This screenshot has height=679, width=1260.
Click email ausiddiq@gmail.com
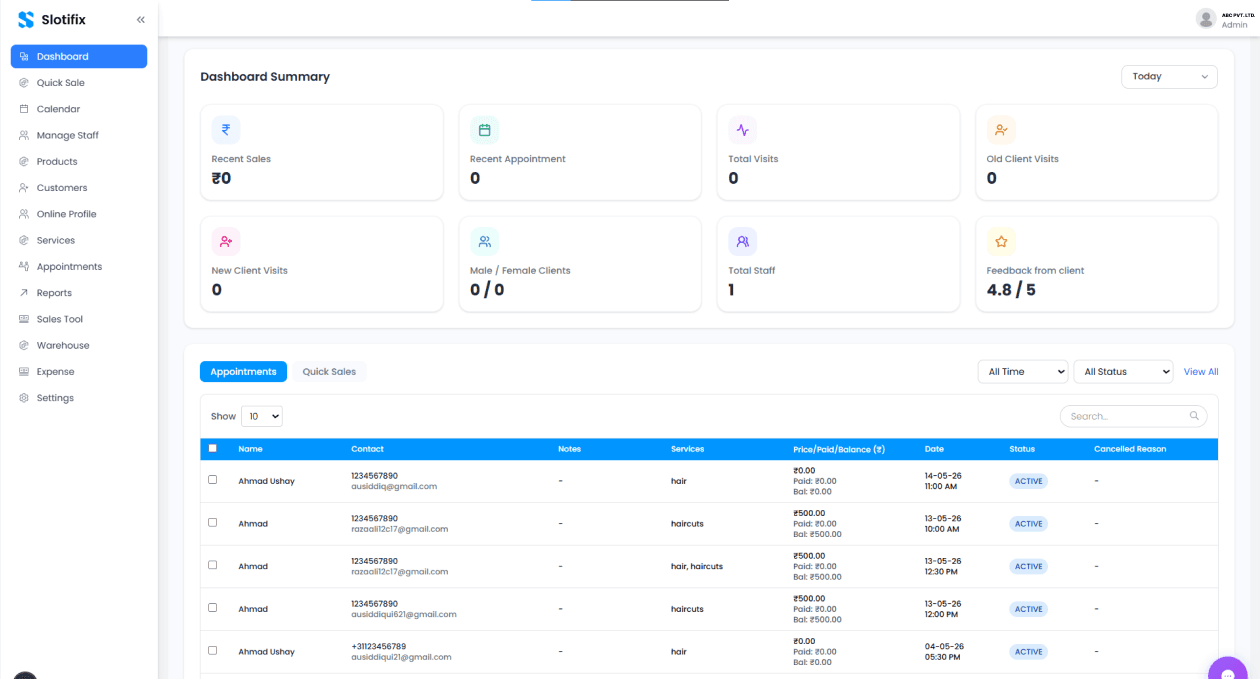[394, 487]
